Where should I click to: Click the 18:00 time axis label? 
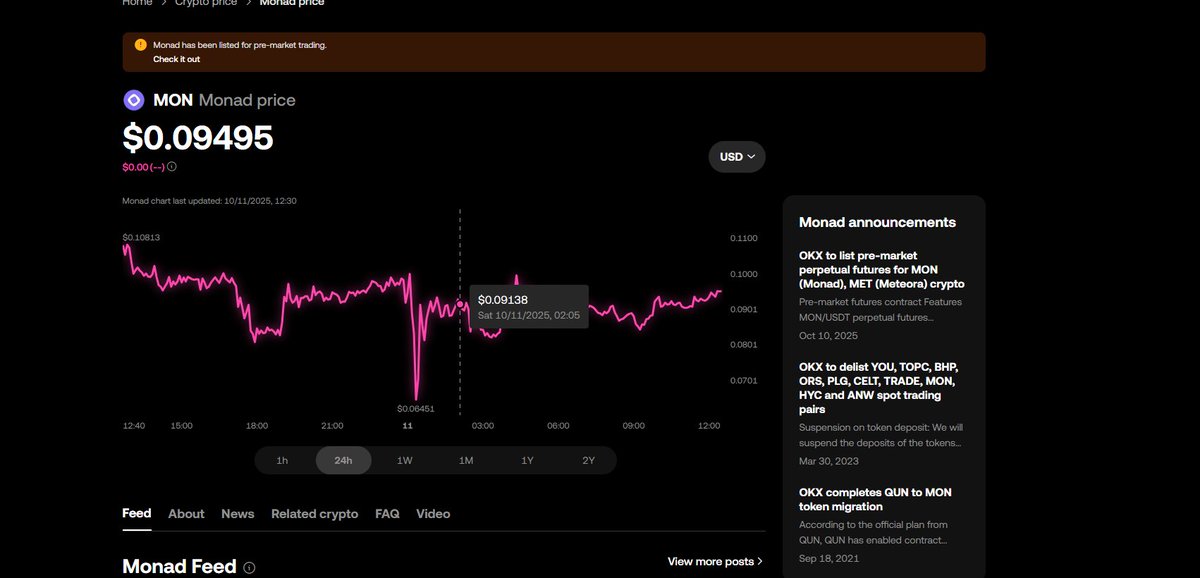tap(257, 426)
